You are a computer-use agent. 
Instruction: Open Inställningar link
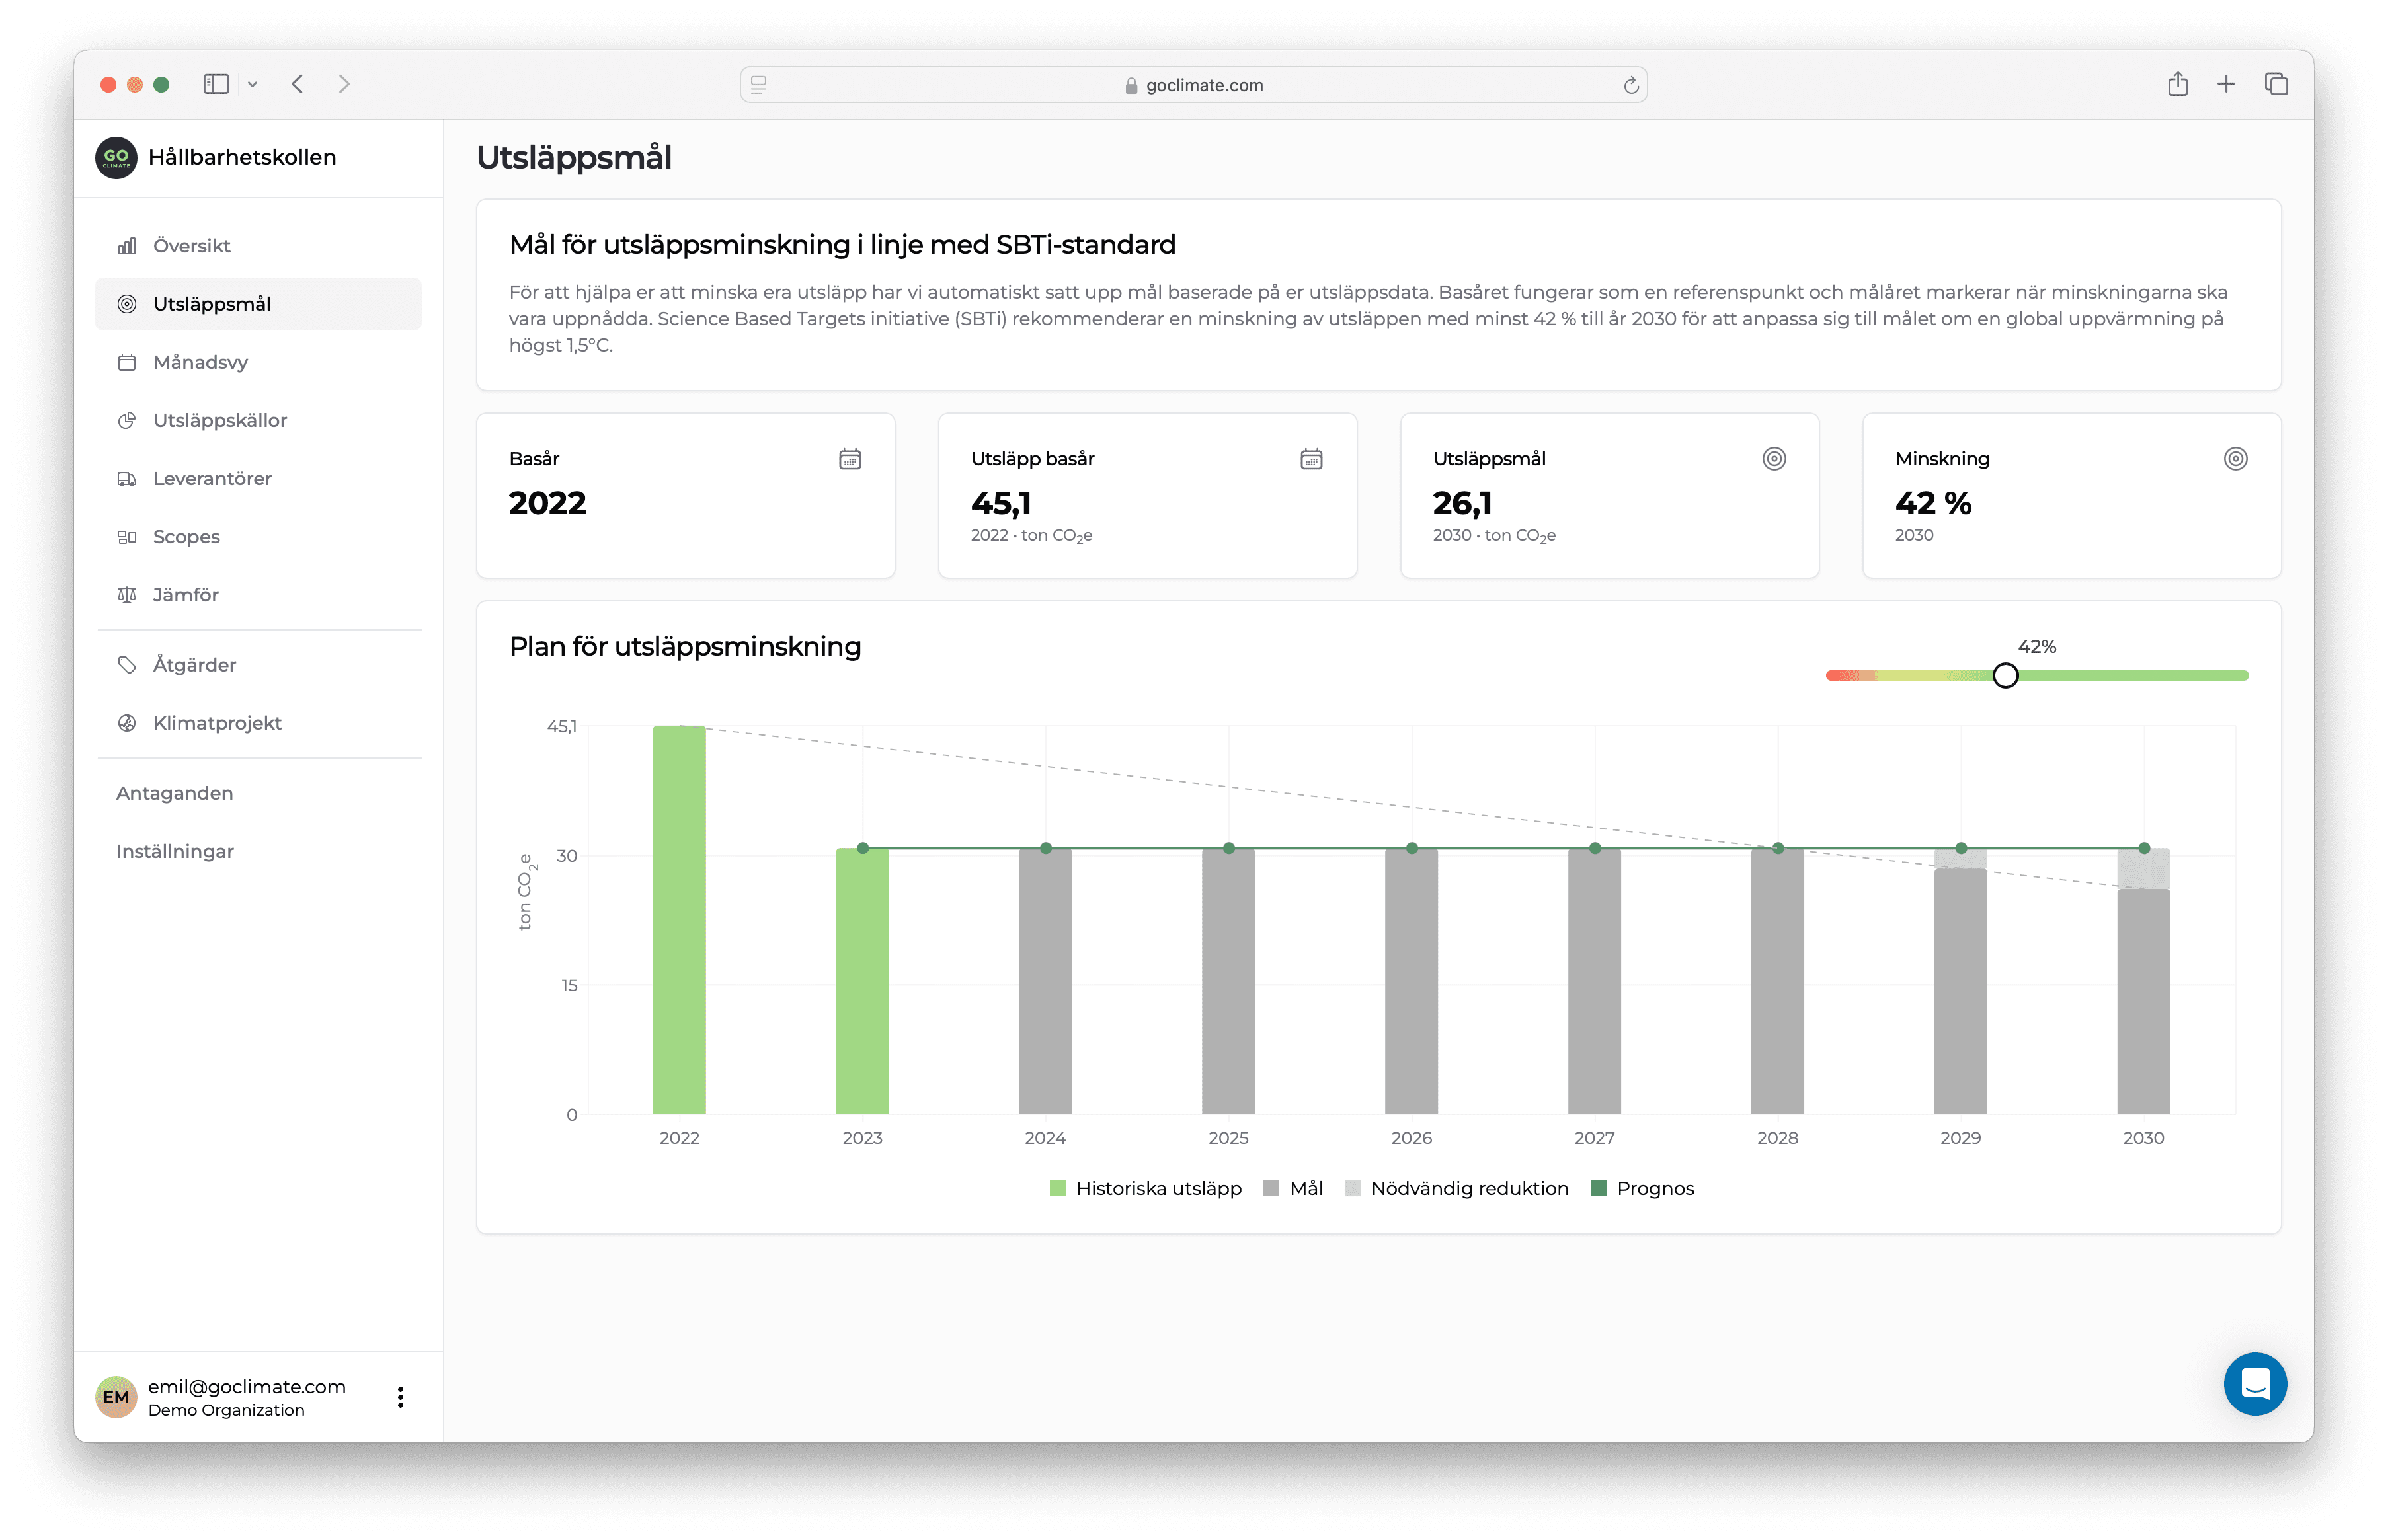pos(175,851)
